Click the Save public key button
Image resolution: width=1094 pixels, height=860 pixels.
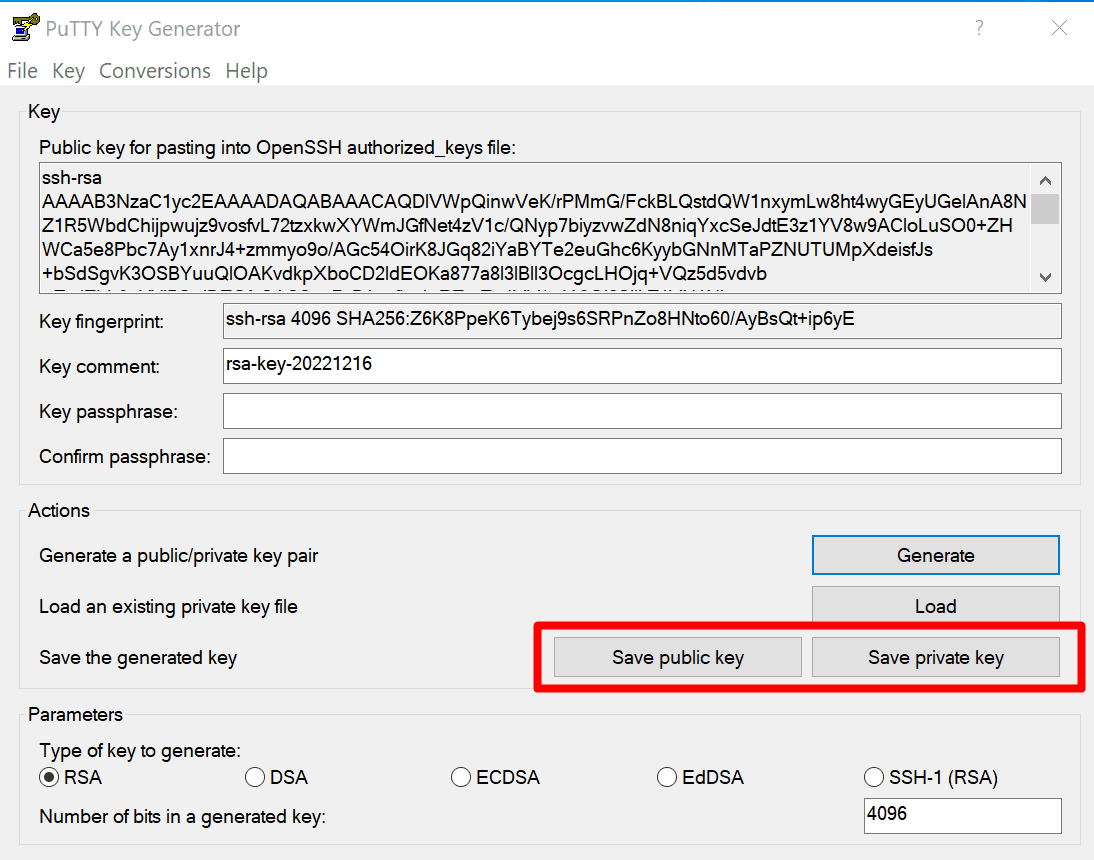(x=678, y=657)
